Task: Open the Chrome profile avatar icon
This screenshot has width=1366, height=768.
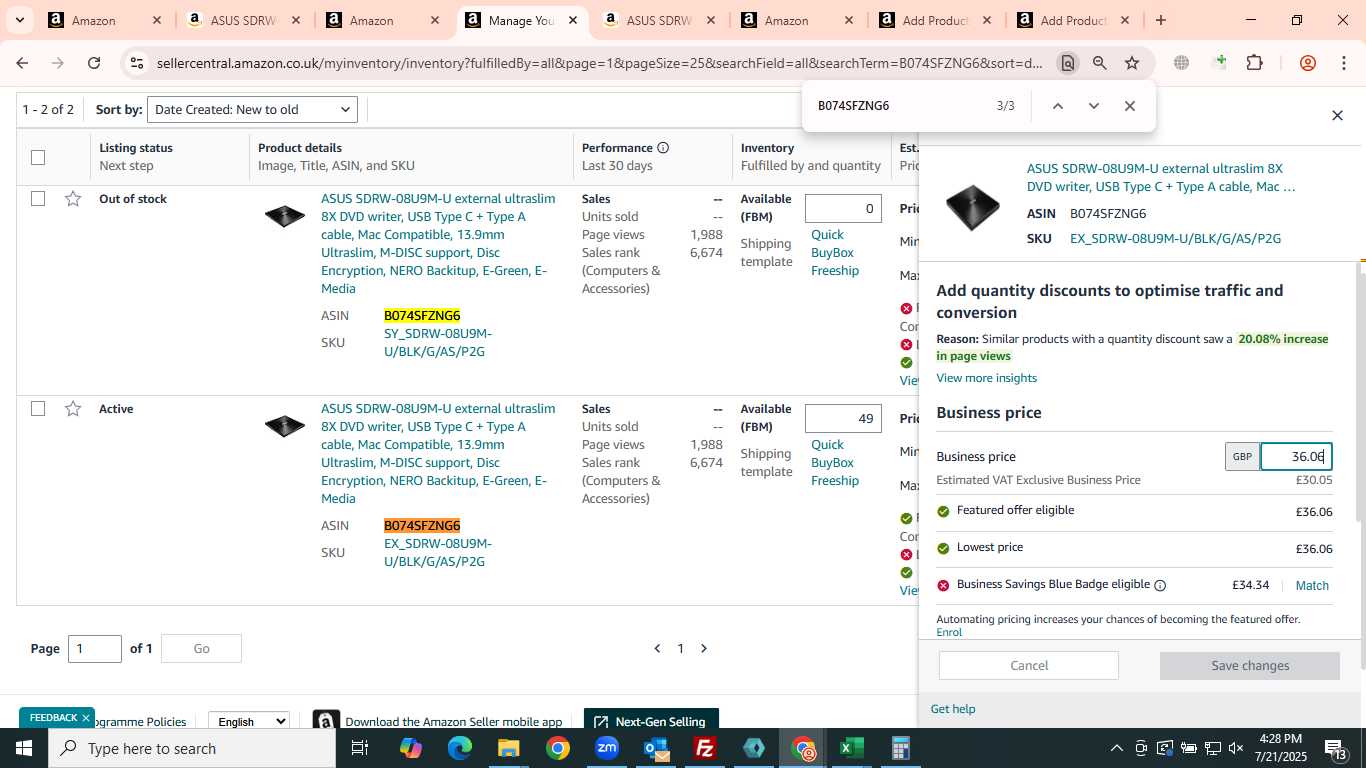Action: pos(1307,63)
